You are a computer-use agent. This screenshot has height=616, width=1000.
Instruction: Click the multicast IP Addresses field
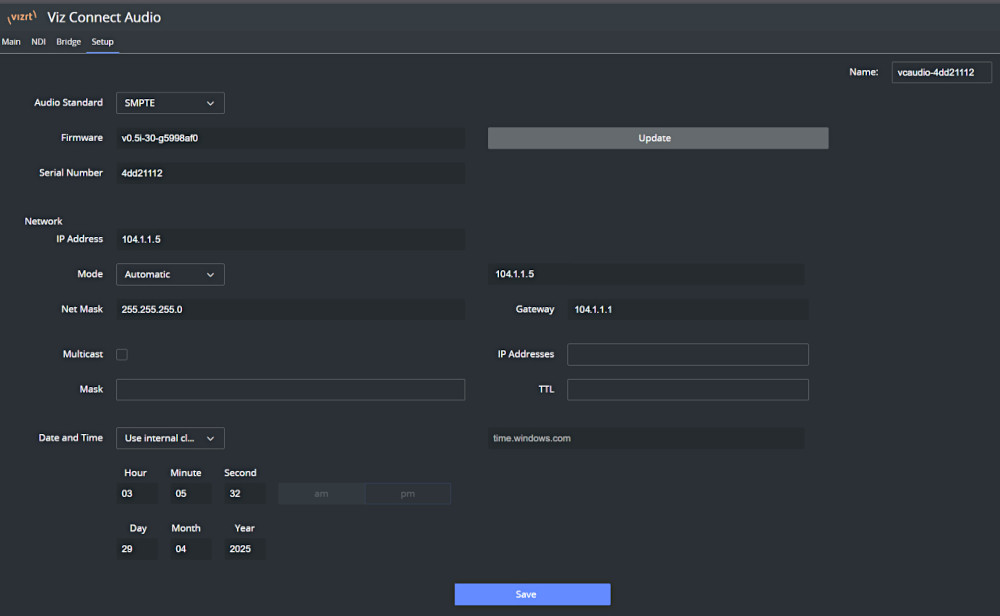click(x=688, y=355)
